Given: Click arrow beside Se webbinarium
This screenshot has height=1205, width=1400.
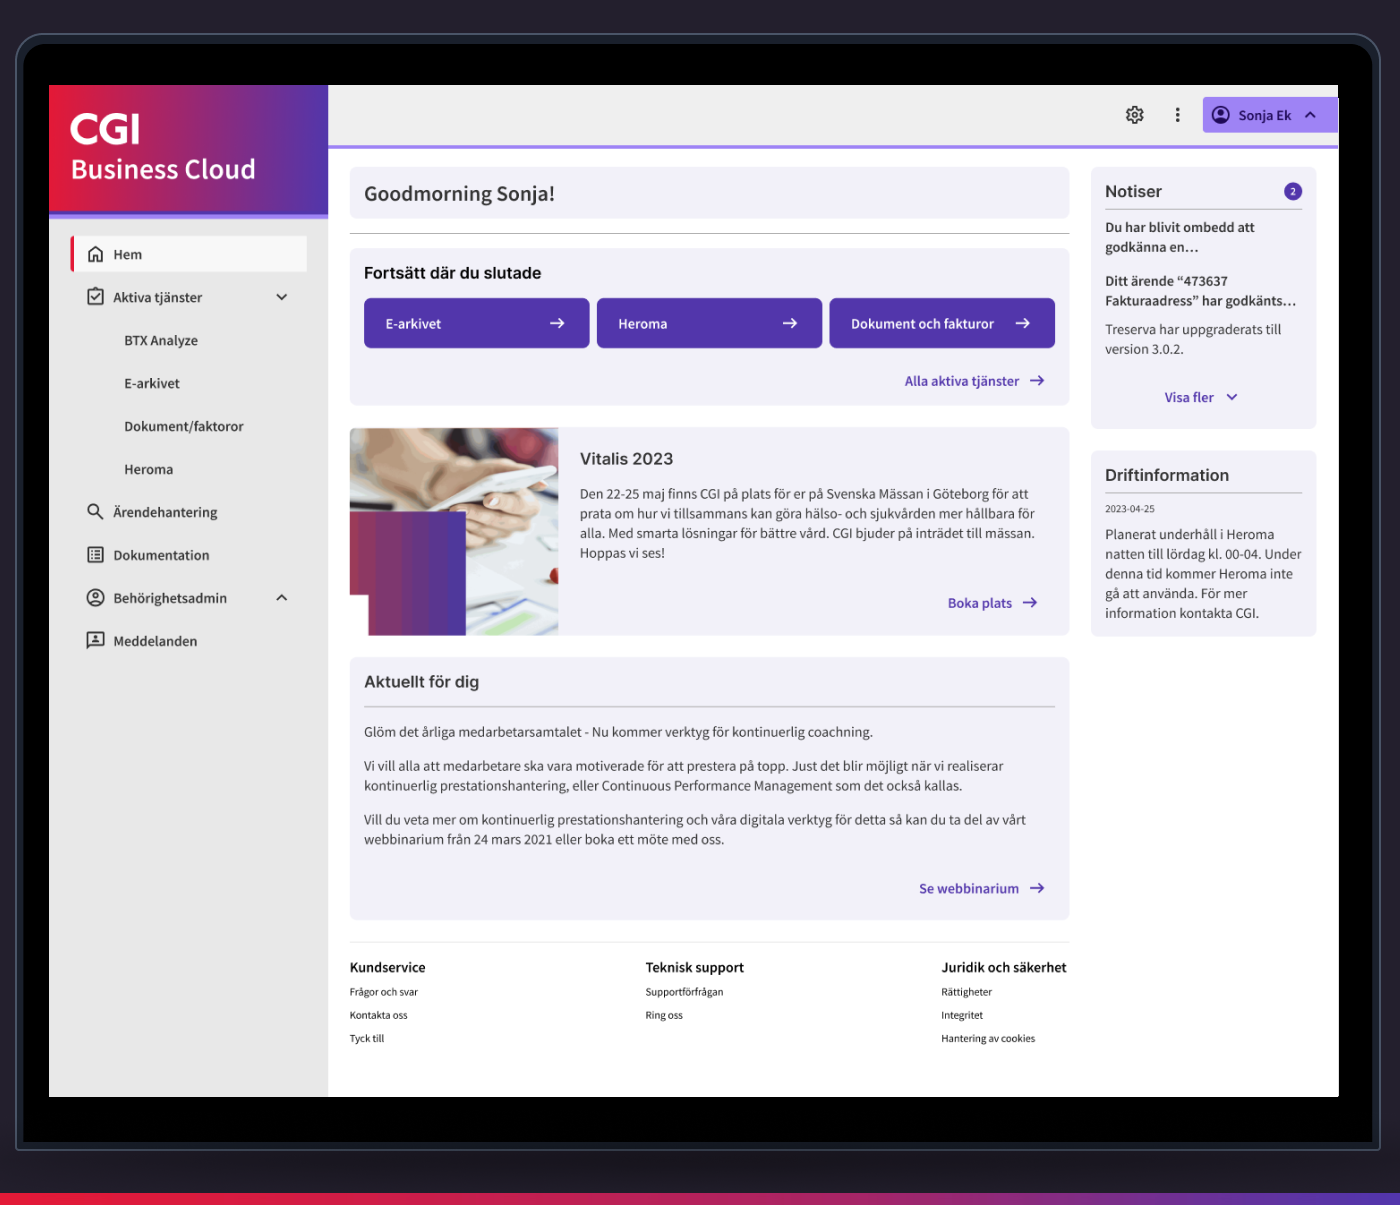Looking at the screenshot, I should (x=1037, y=888).
